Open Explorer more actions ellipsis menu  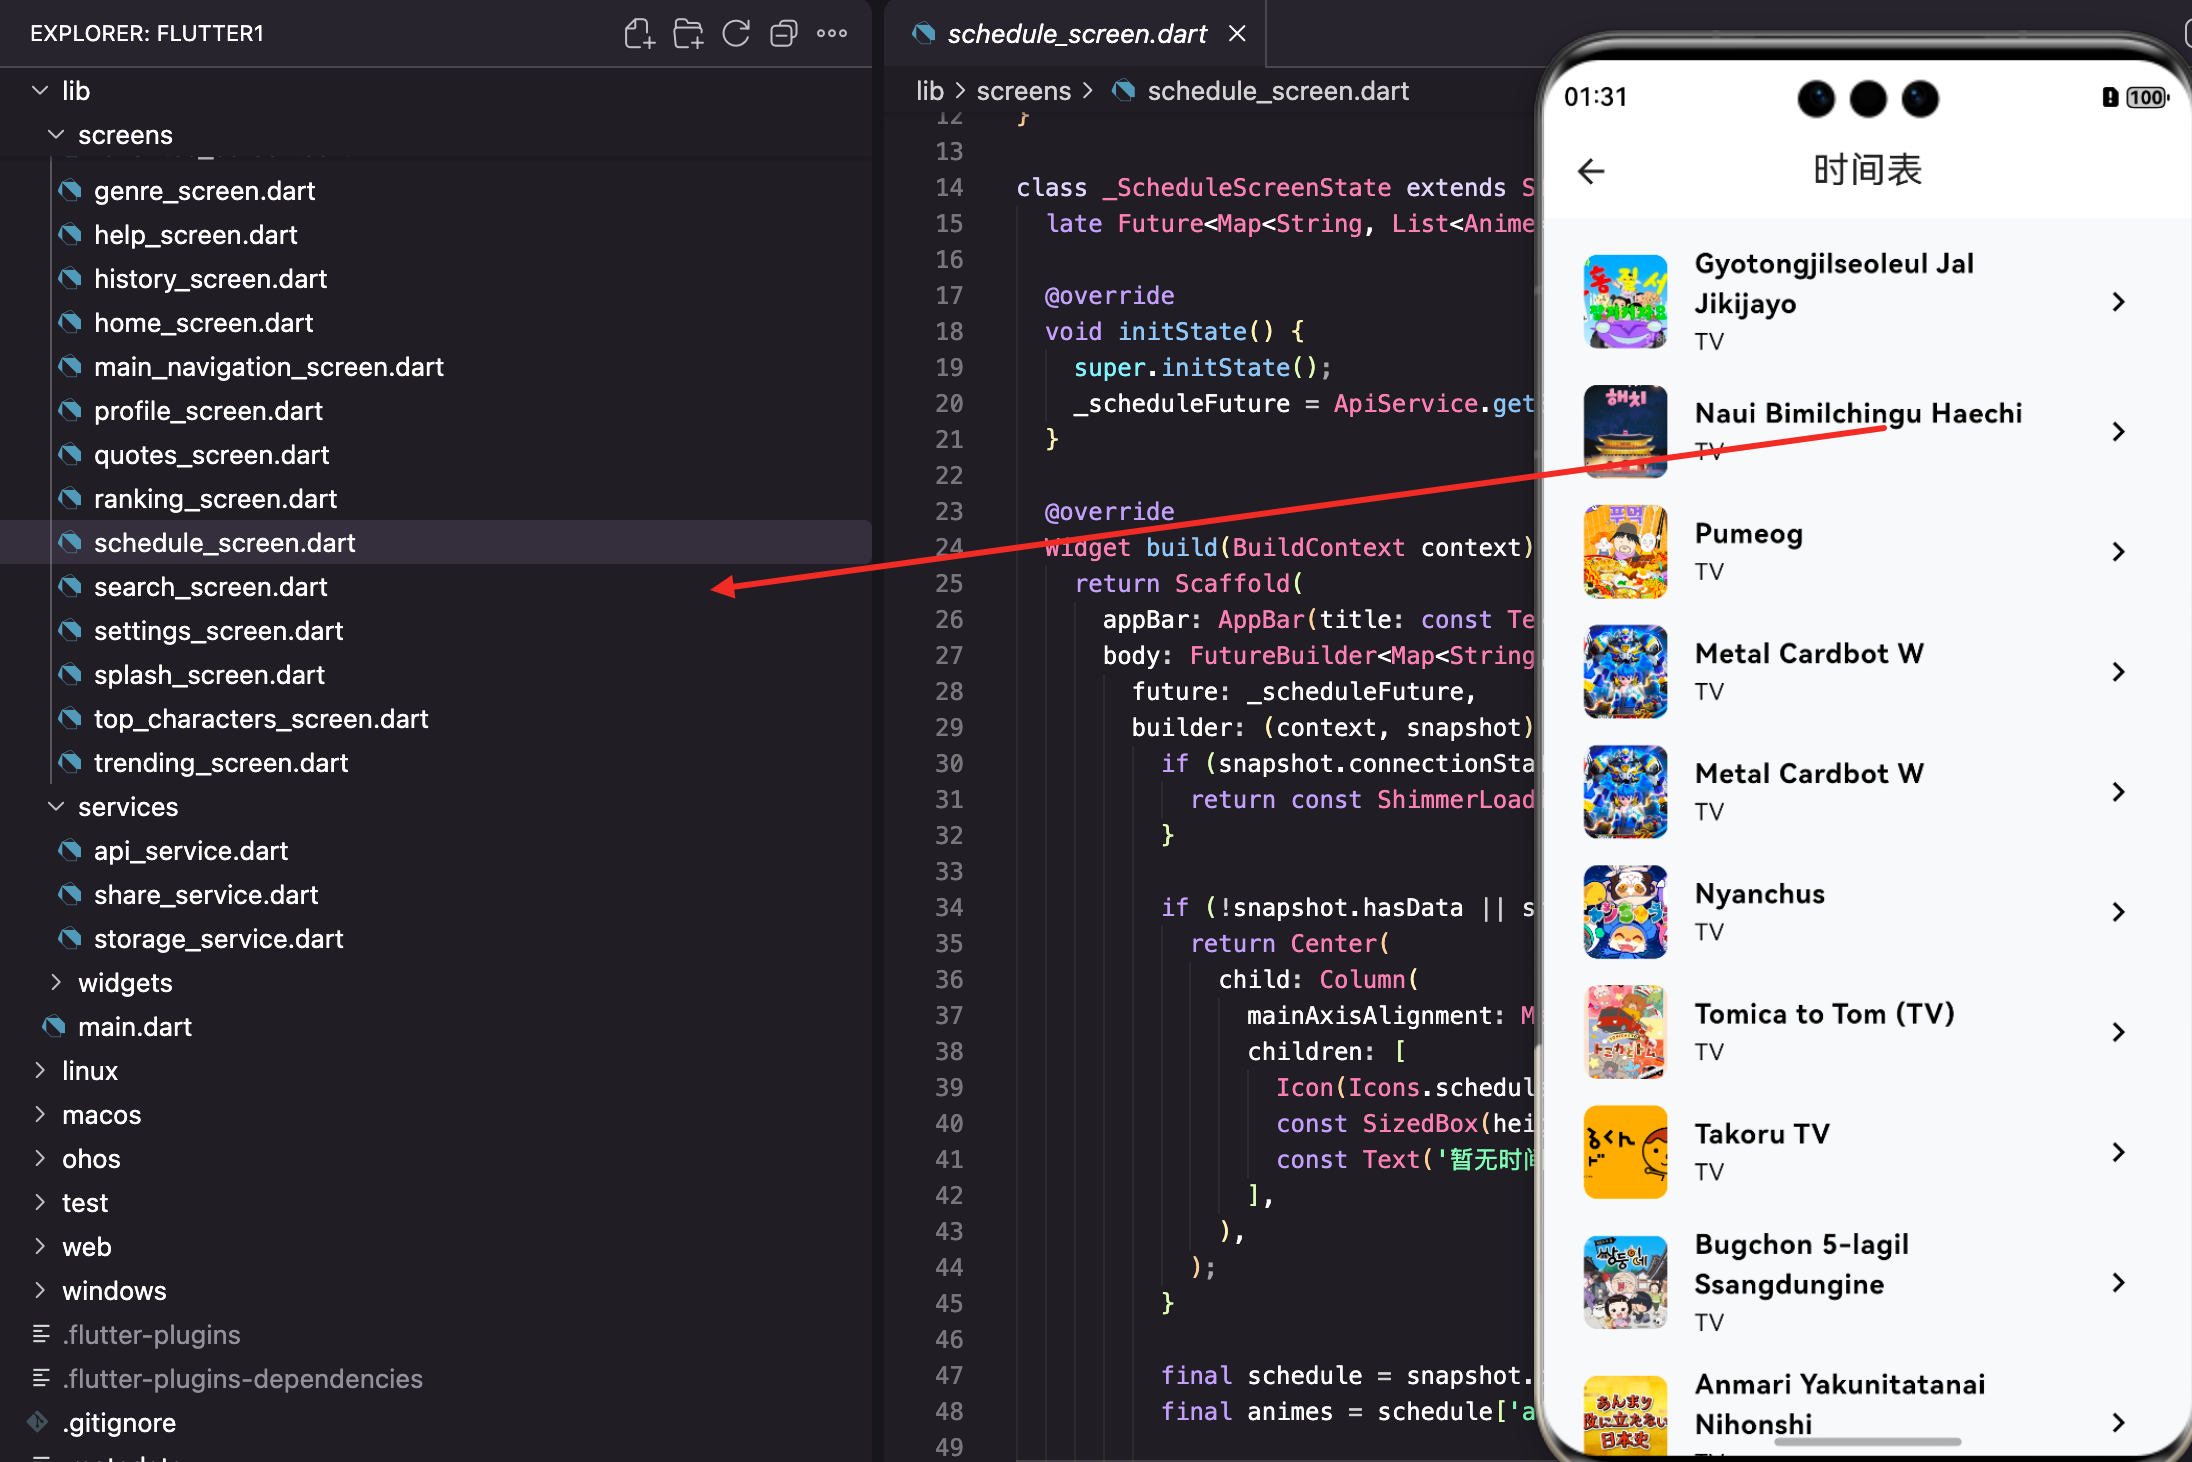(x=831, y=34)
